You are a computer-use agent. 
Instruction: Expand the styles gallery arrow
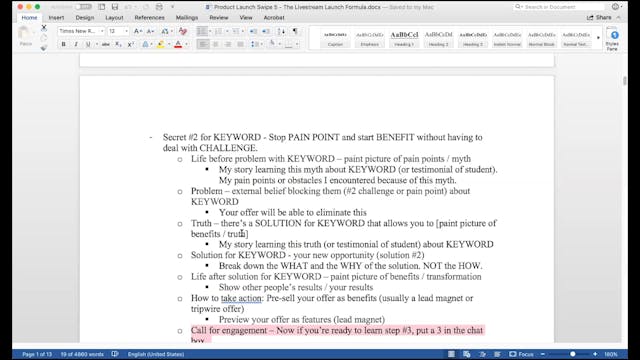pos(598,38)
